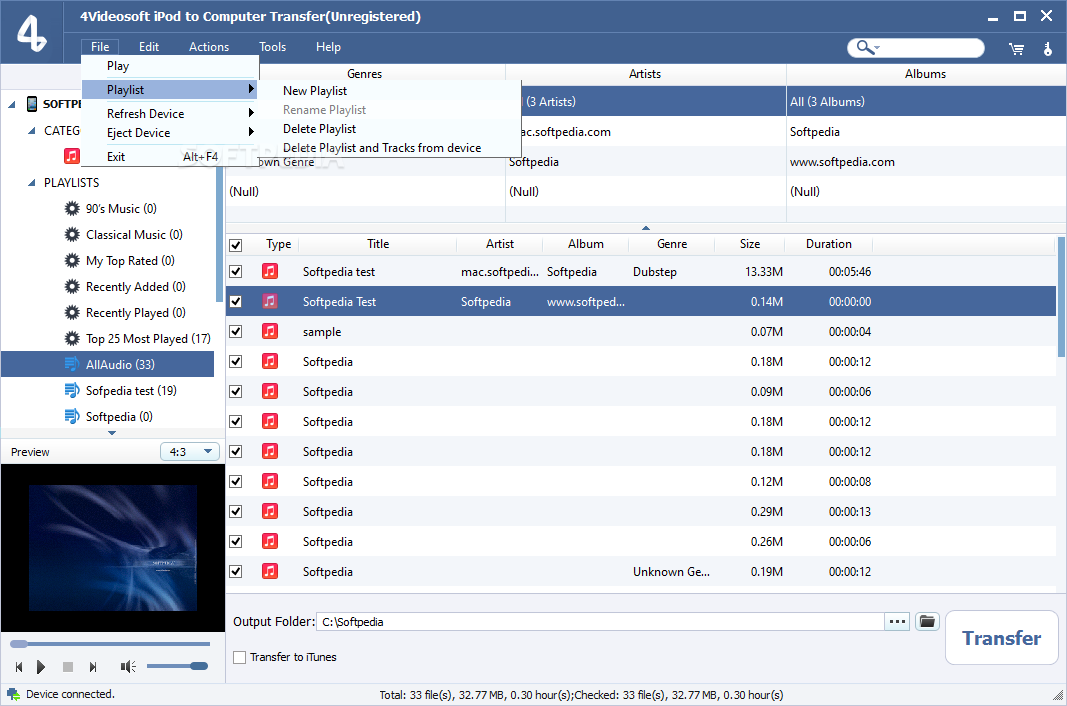This screenshot has width=1067, height=706.
Task: Enable the Transfer to iTunes checkbox
Action: (x=240, y=657)
